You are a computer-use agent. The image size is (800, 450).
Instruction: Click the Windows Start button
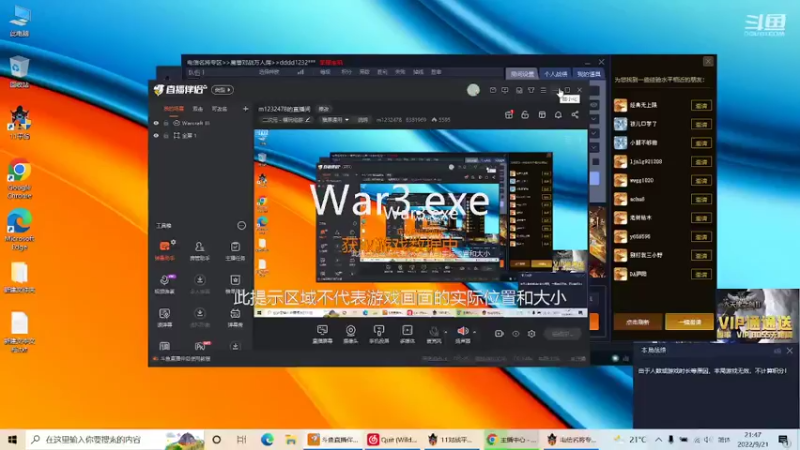tap(12, 440)
